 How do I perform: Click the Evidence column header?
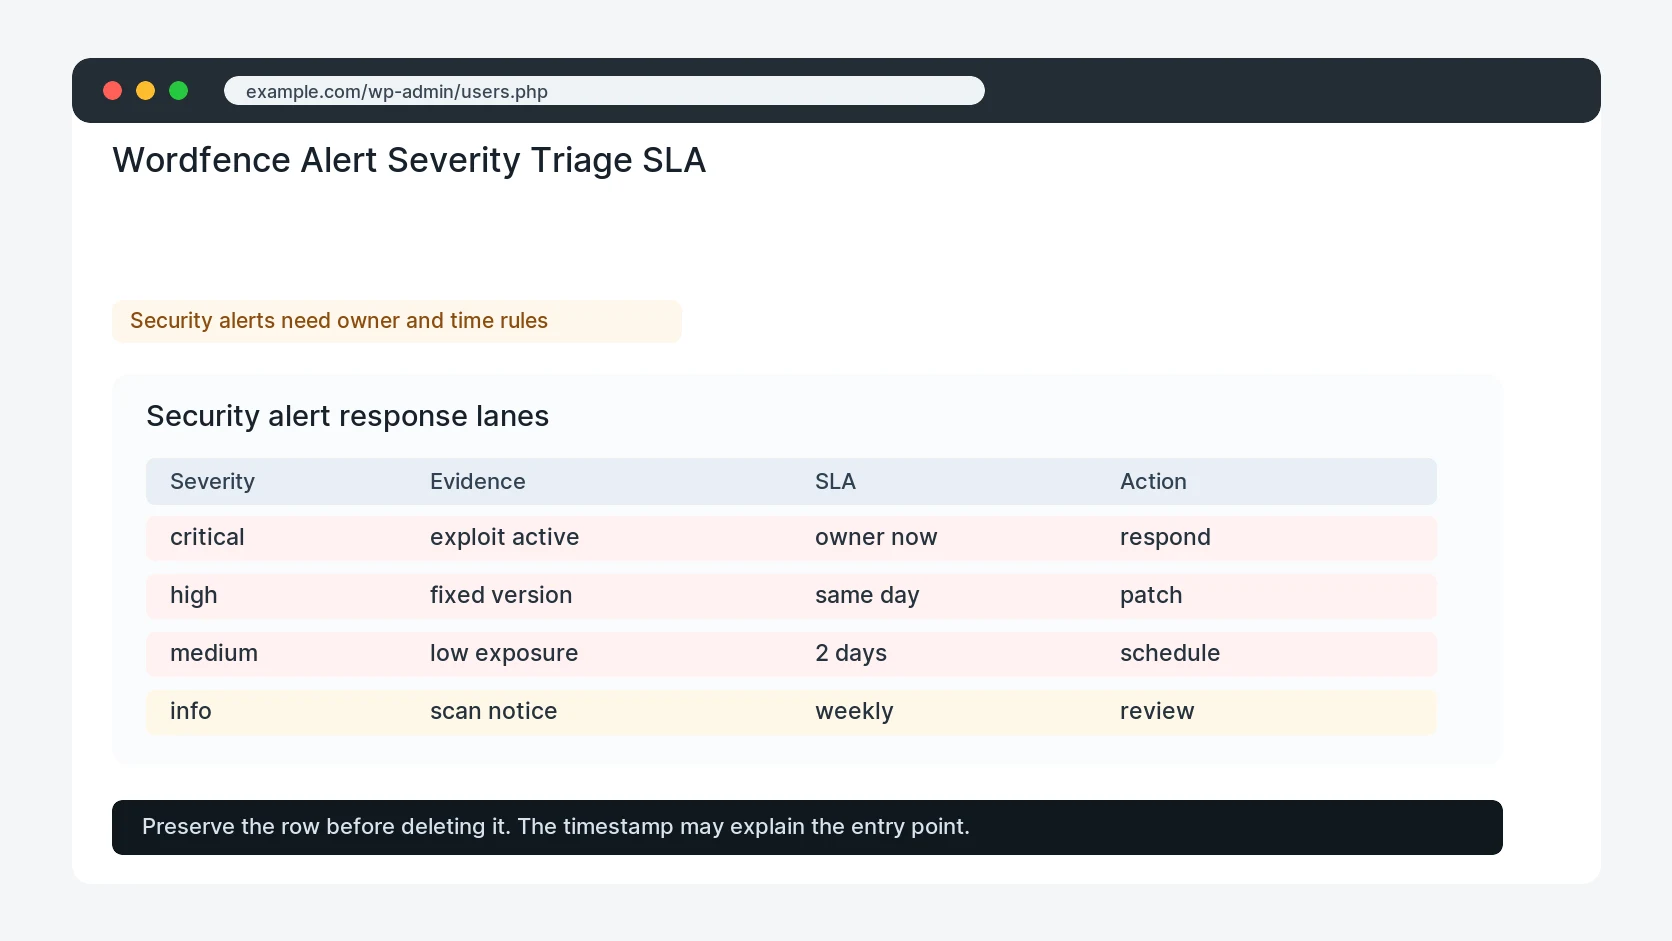pos(477,482)
